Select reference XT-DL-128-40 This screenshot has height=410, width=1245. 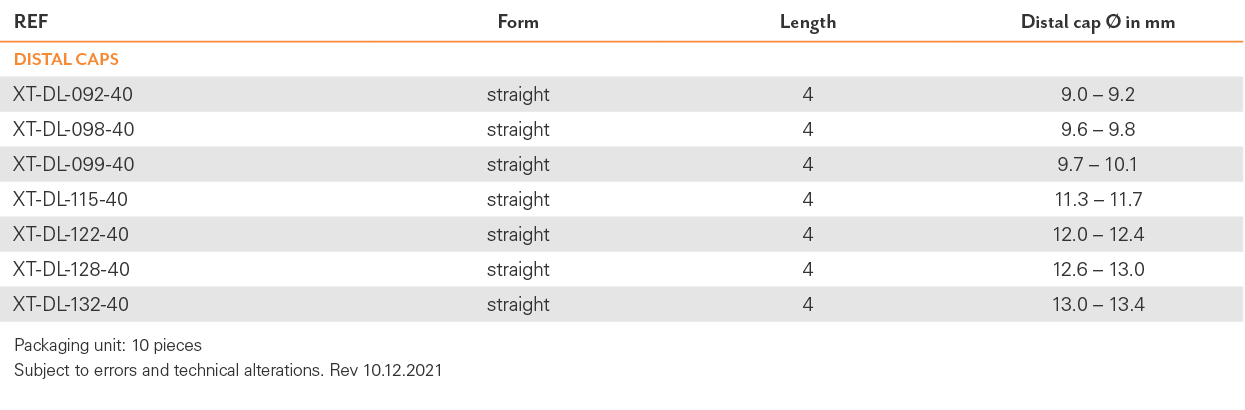(x=71, y=270)
